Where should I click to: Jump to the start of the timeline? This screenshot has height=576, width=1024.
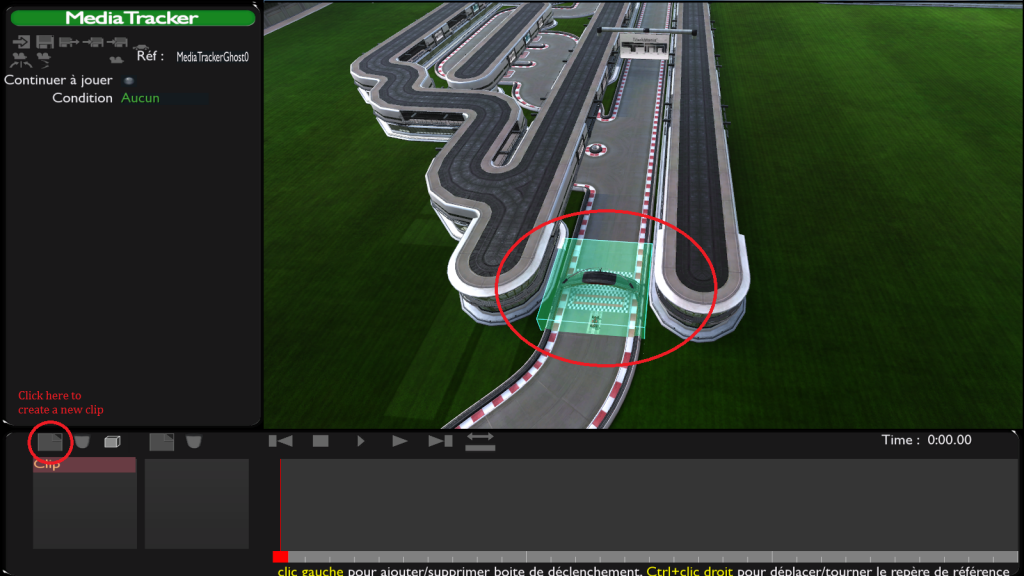click(x=281, y=441)
